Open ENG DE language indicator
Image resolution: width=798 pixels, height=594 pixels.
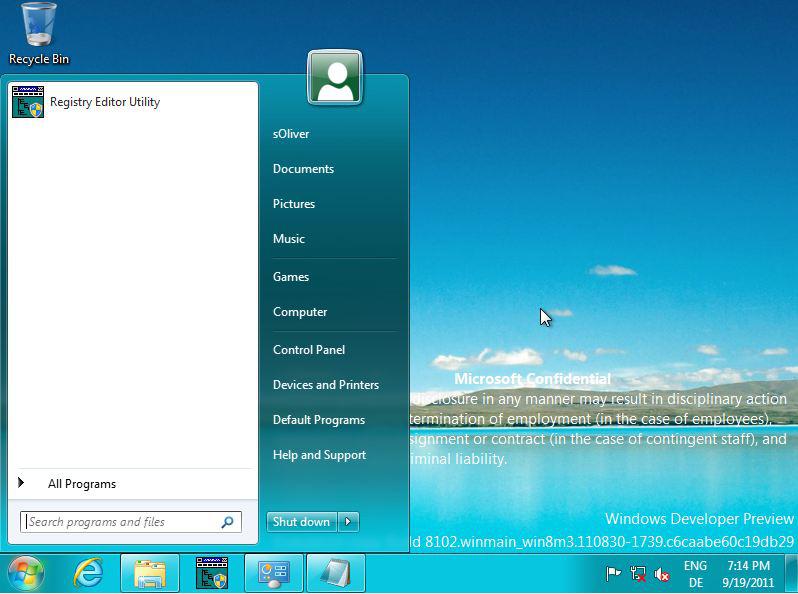pos(695,574)
